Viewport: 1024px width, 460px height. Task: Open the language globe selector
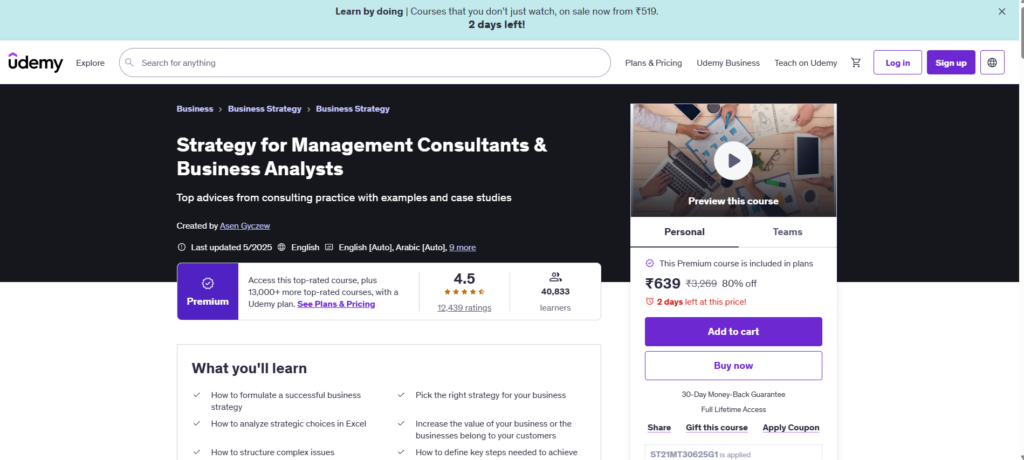(x=992, y=63)
